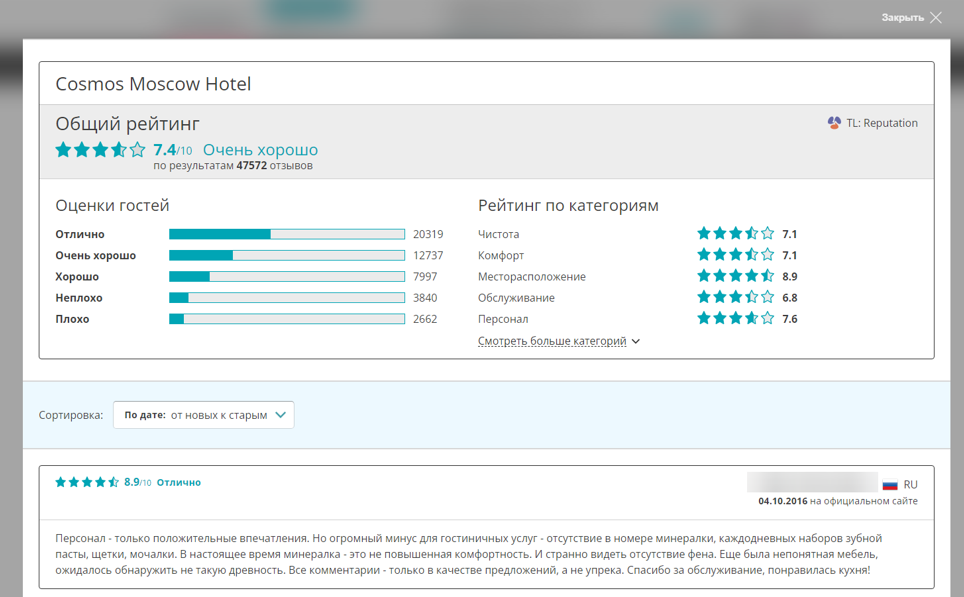Click the Отлично label in guest ratings
The width and height of the screenshot is (964, 597).
[80, 234]
